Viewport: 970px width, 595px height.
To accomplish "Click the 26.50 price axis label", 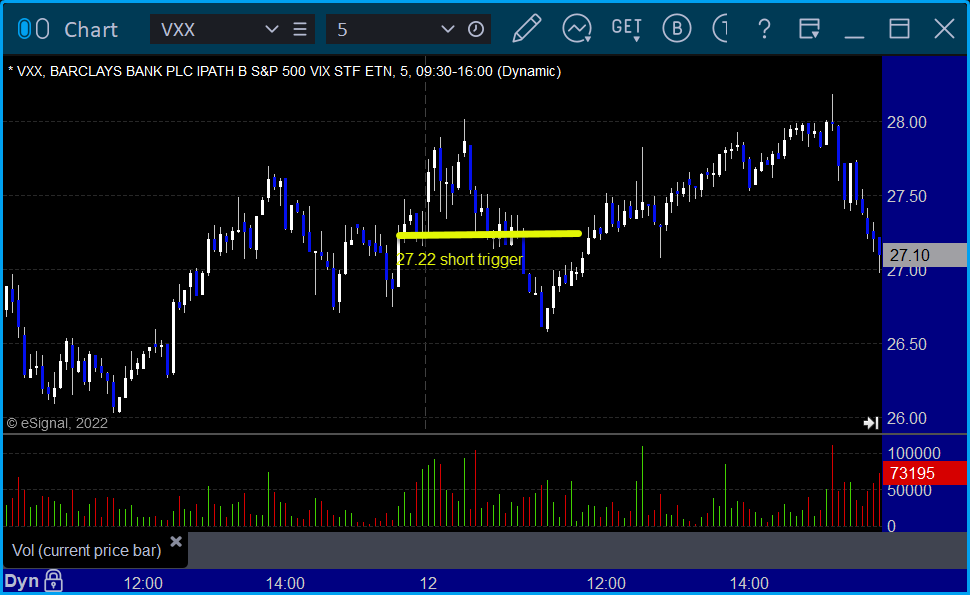I will pyautogui.click(x=907, y=344).
